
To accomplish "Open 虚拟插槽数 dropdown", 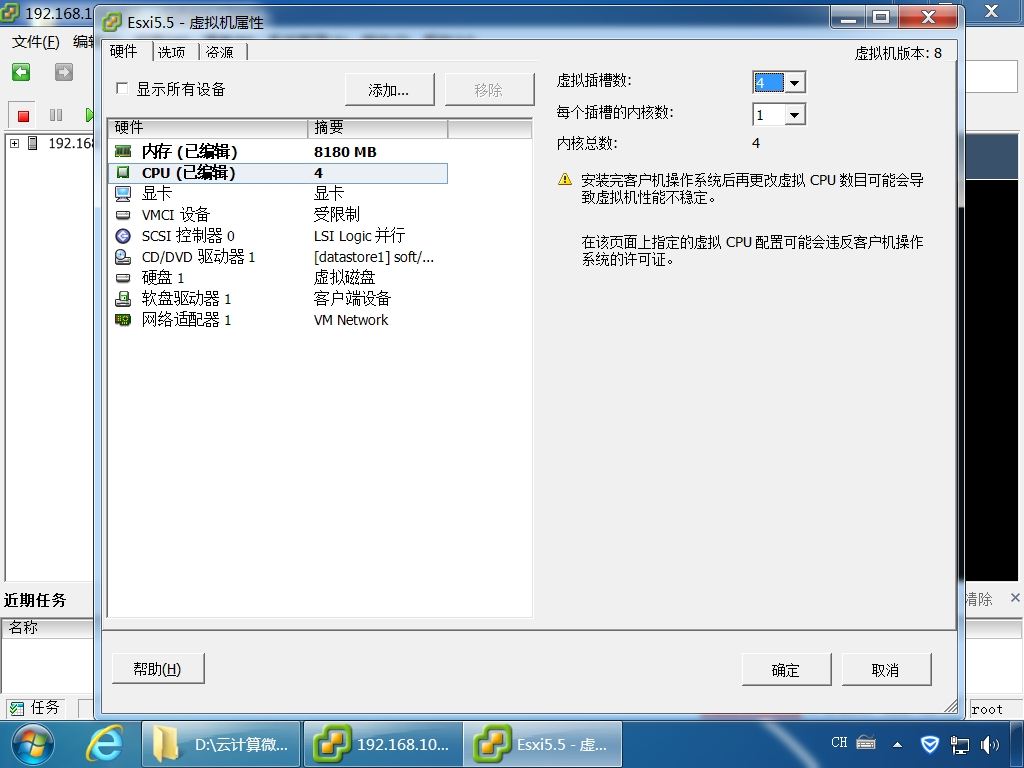I will coord(793,83).
